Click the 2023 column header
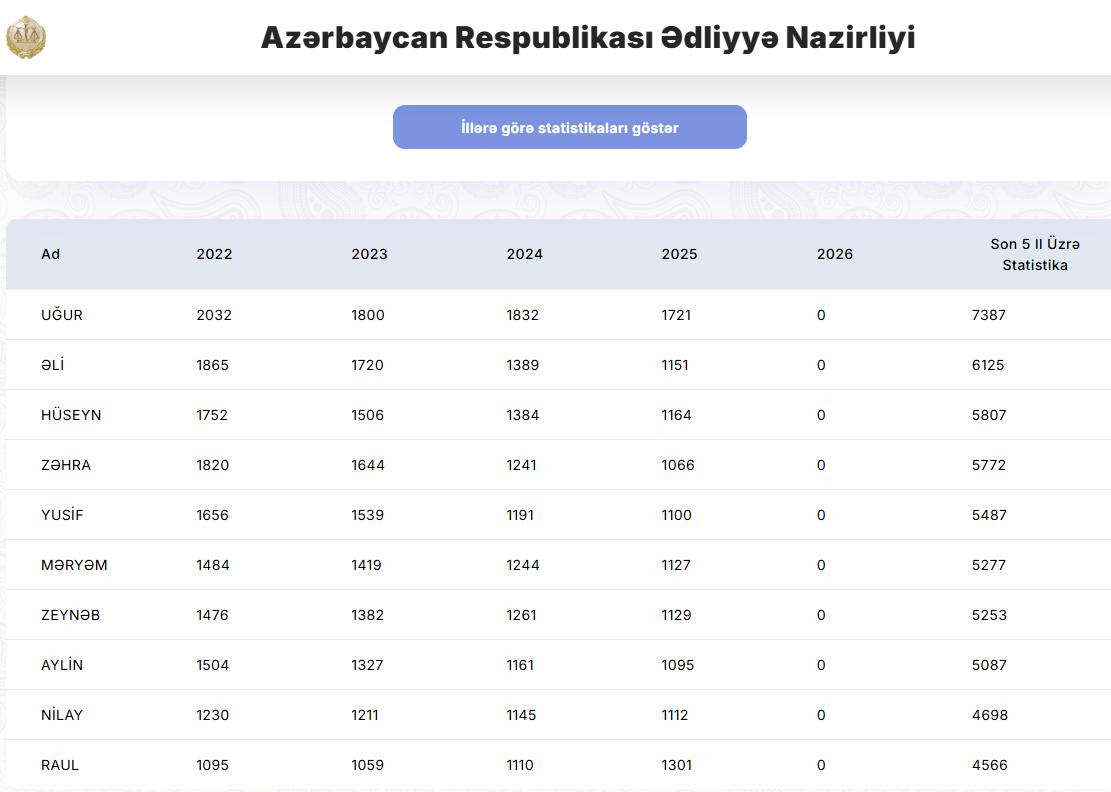Screen dimensions: 1111x792 (x=369, y=254)
